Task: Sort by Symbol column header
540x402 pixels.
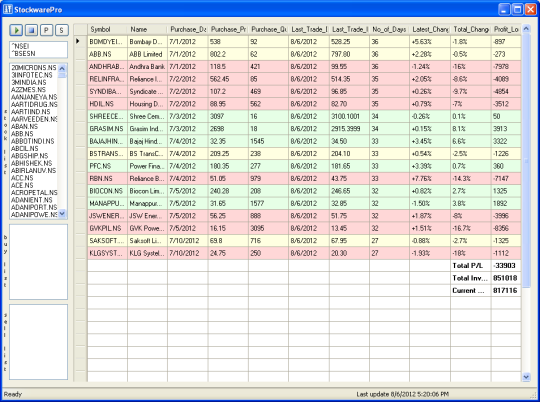Action: click(x=107, y=30)
